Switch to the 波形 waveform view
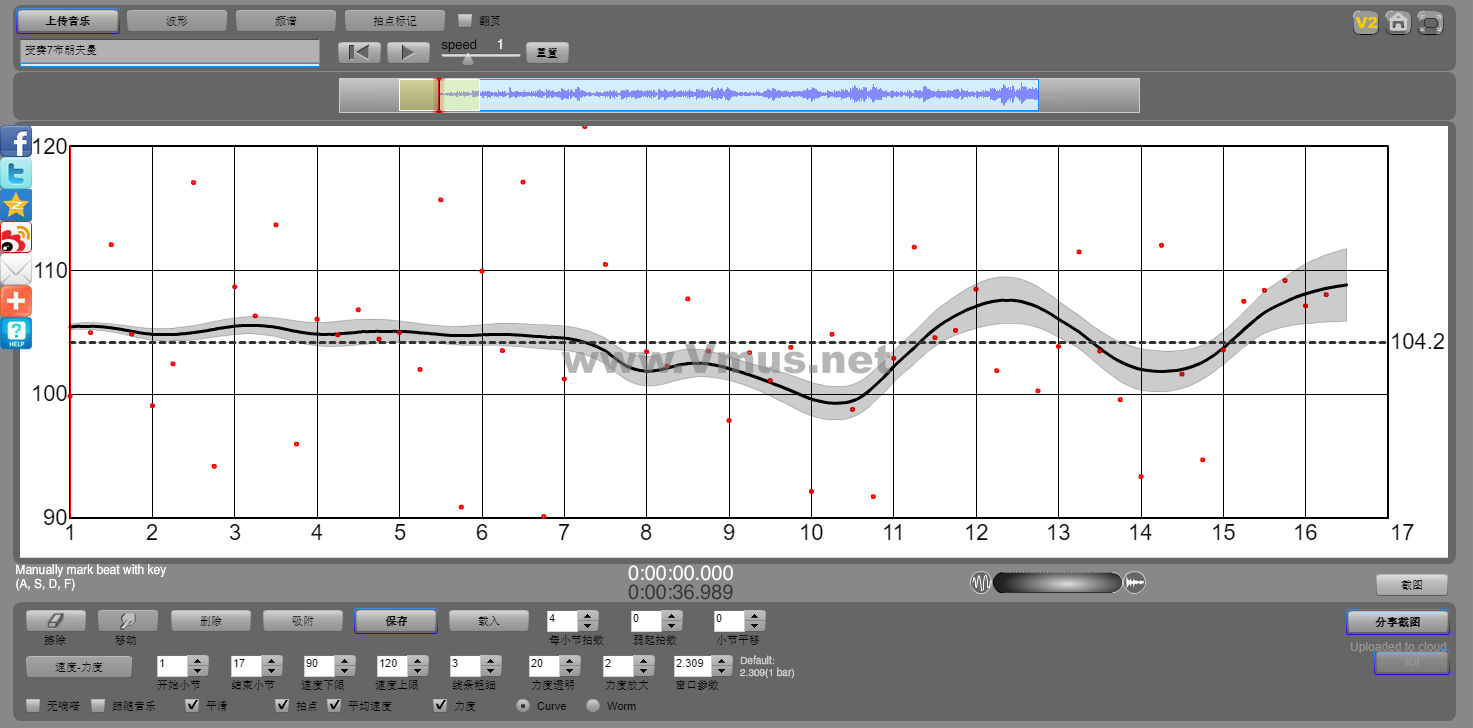The height and width of the screenshot is (728, 1473). click(x=177, y=20)
